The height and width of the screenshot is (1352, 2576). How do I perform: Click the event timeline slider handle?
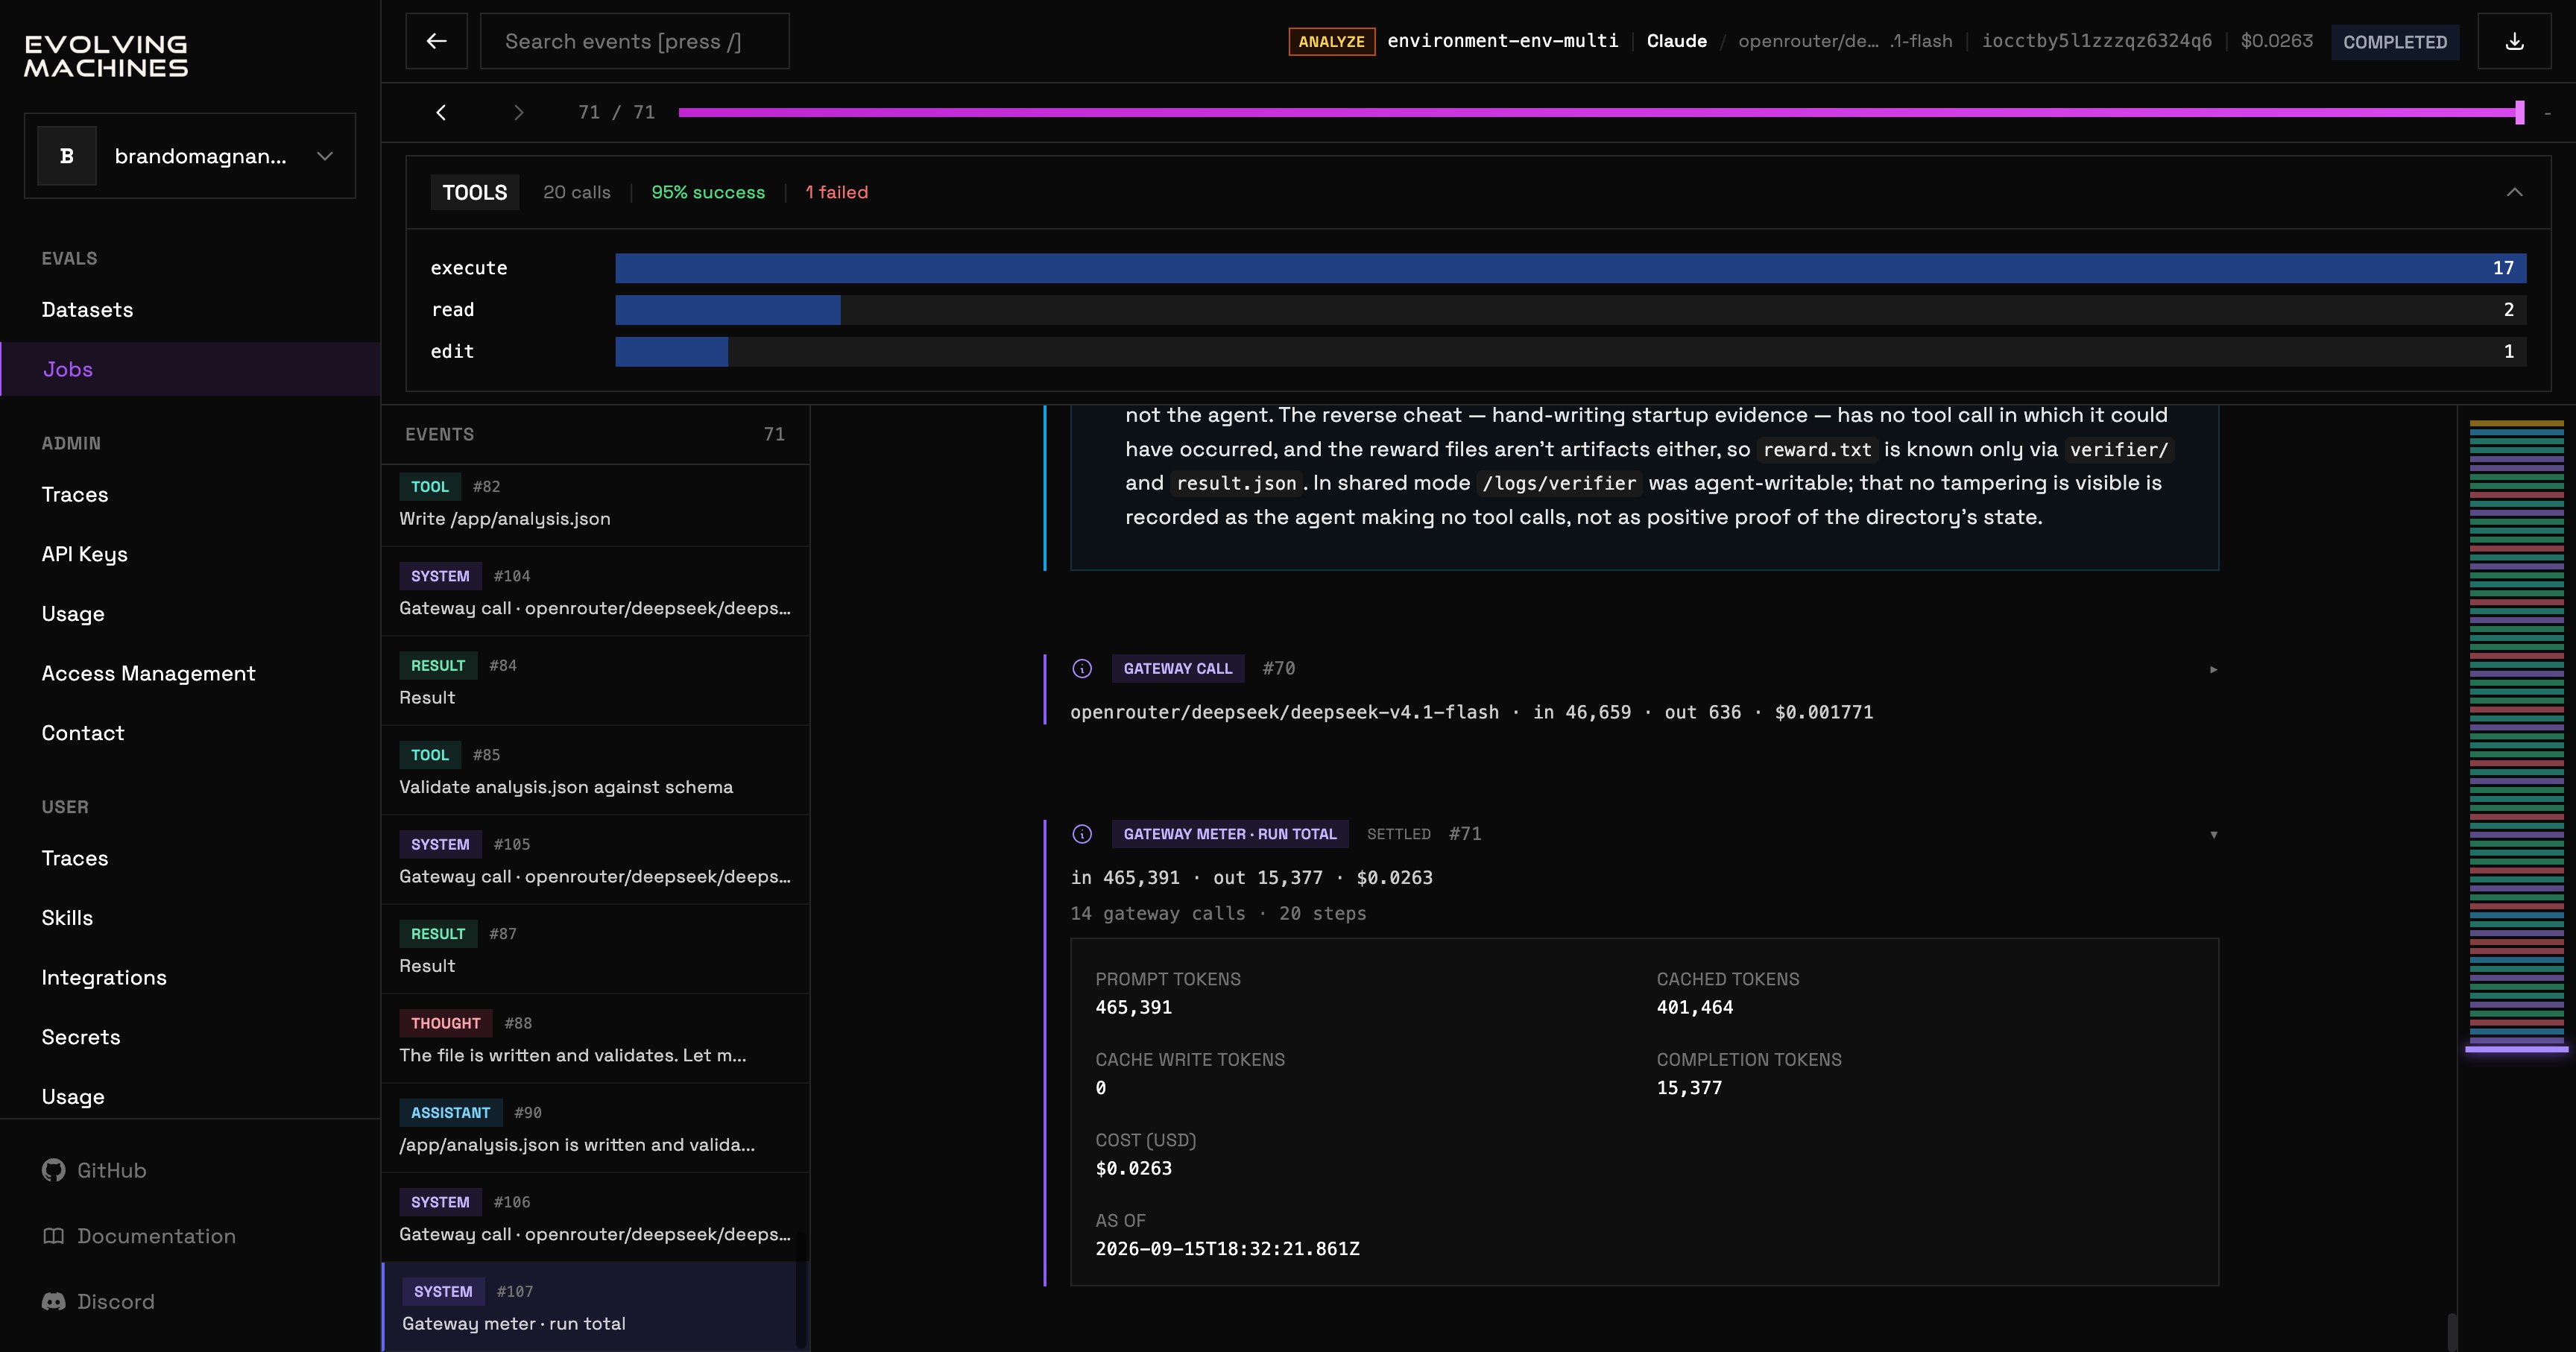[2519, 112]
